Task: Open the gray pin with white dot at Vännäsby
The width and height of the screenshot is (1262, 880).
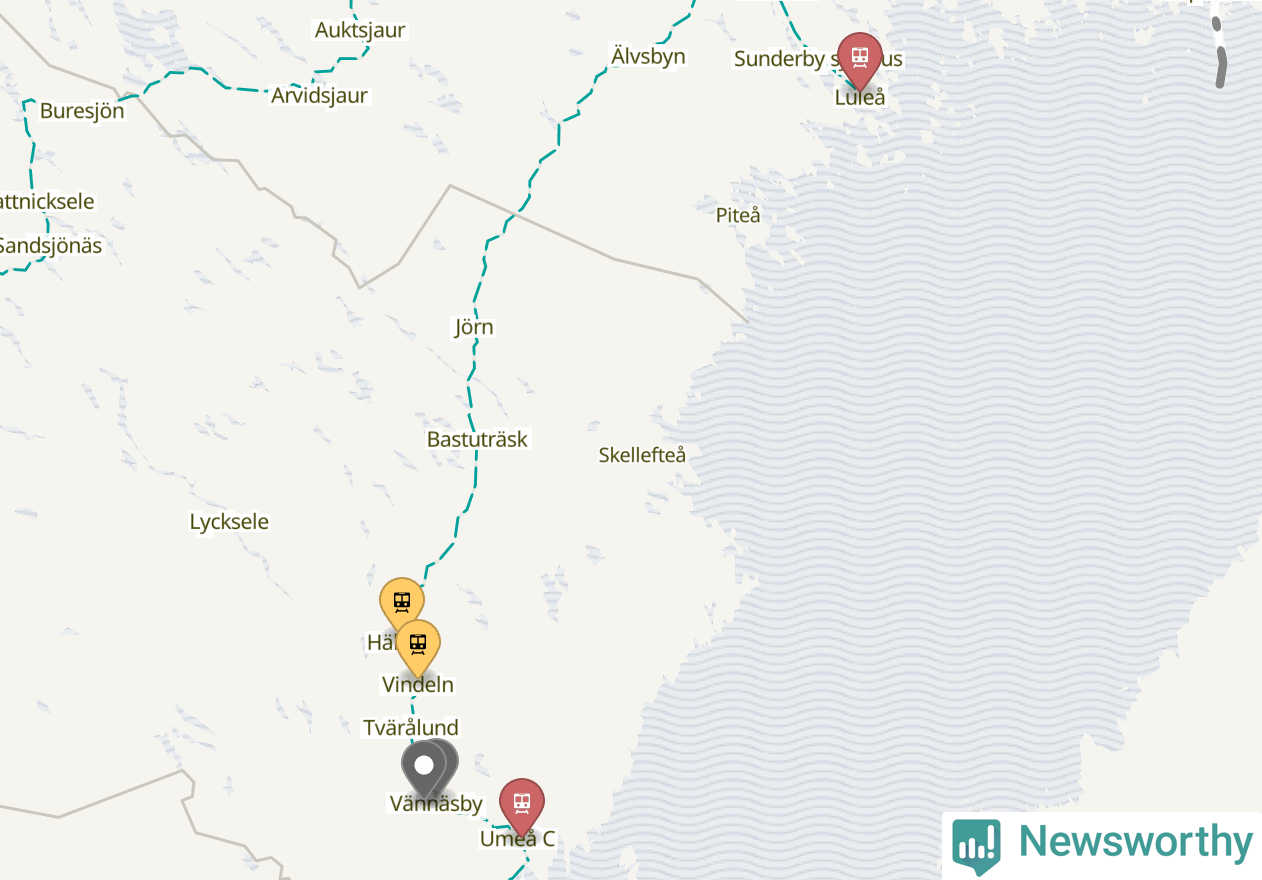Action: [x=424, y=767]
